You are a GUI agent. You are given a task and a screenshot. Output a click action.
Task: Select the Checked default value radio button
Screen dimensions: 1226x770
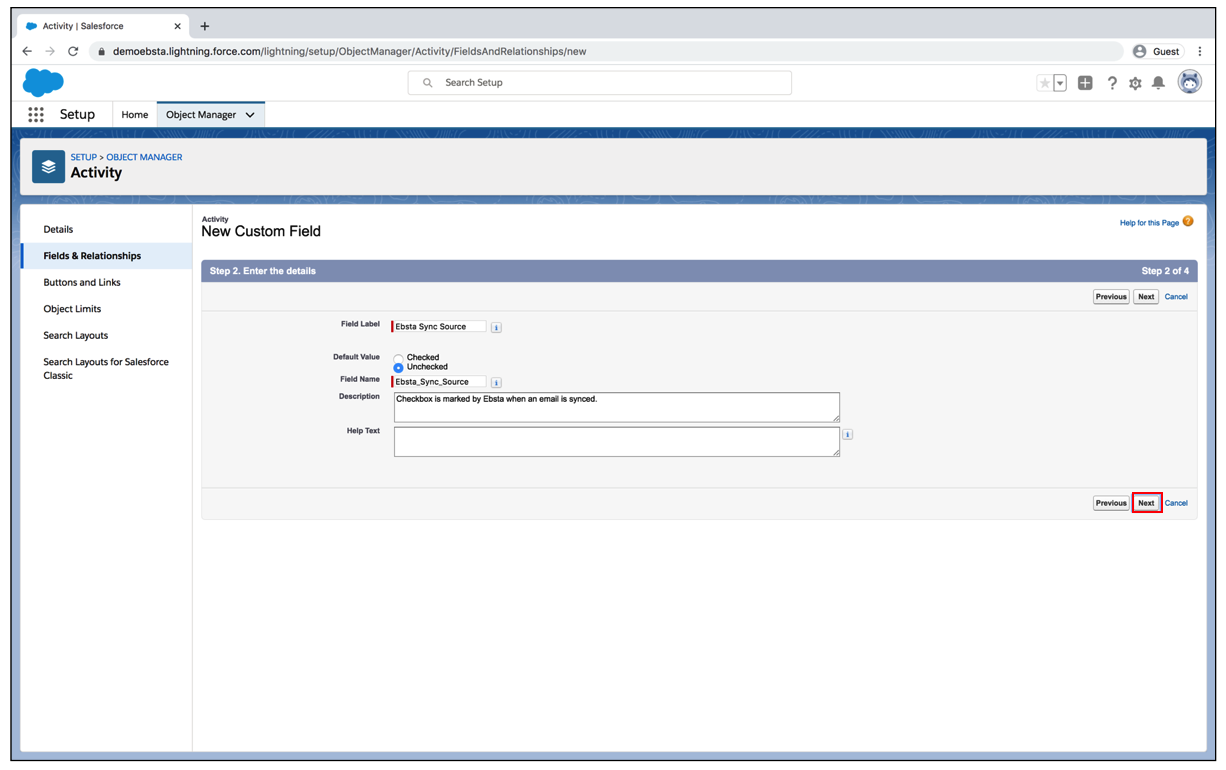(x=398, y=358)
